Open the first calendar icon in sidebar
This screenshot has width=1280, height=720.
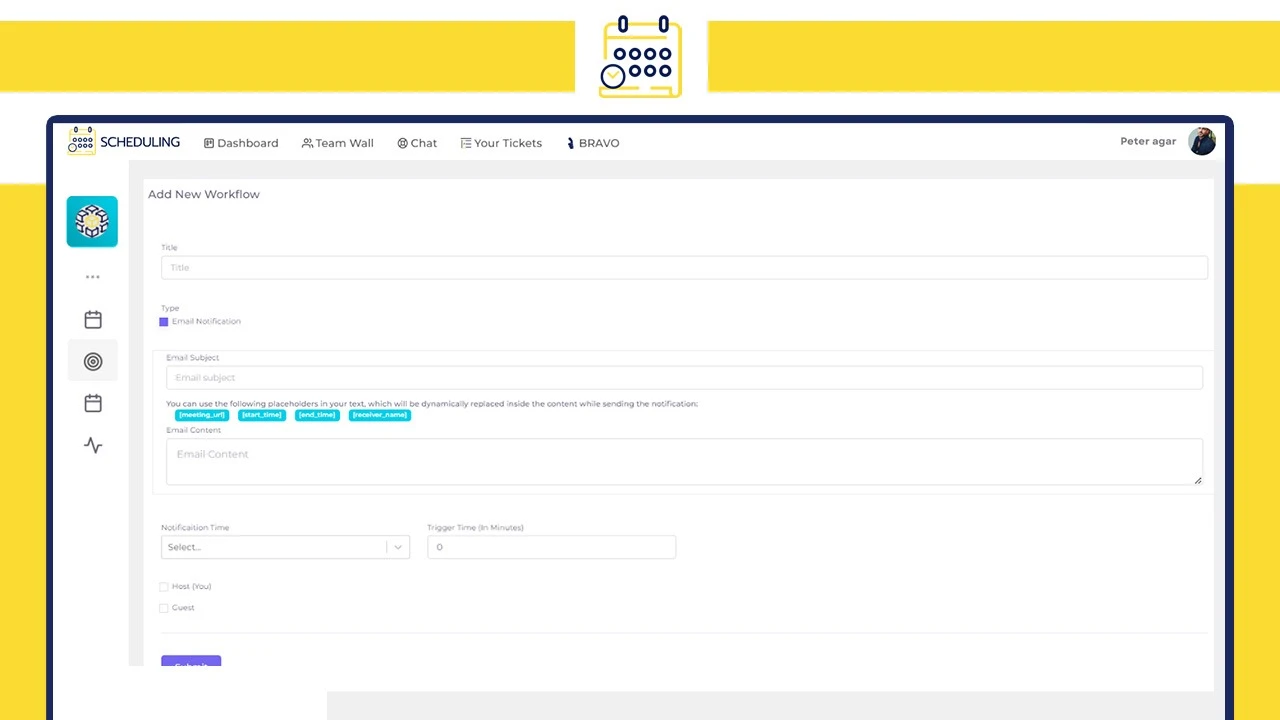[x=93, y=320]
